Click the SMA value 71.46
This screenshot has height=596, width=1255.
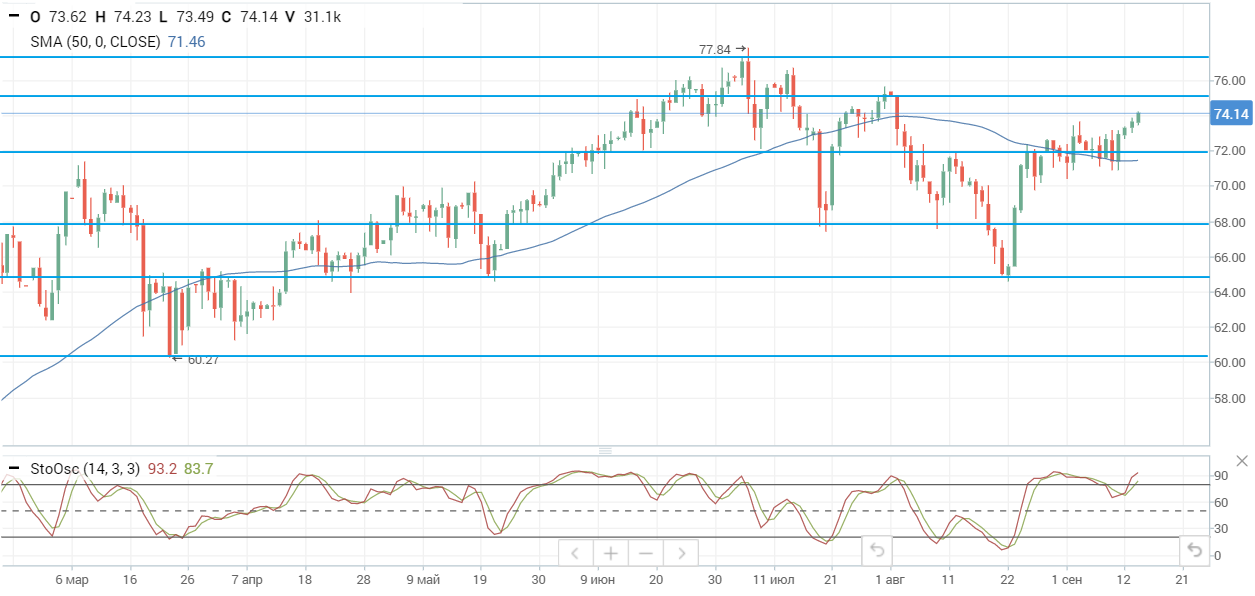tap(187, 42)
